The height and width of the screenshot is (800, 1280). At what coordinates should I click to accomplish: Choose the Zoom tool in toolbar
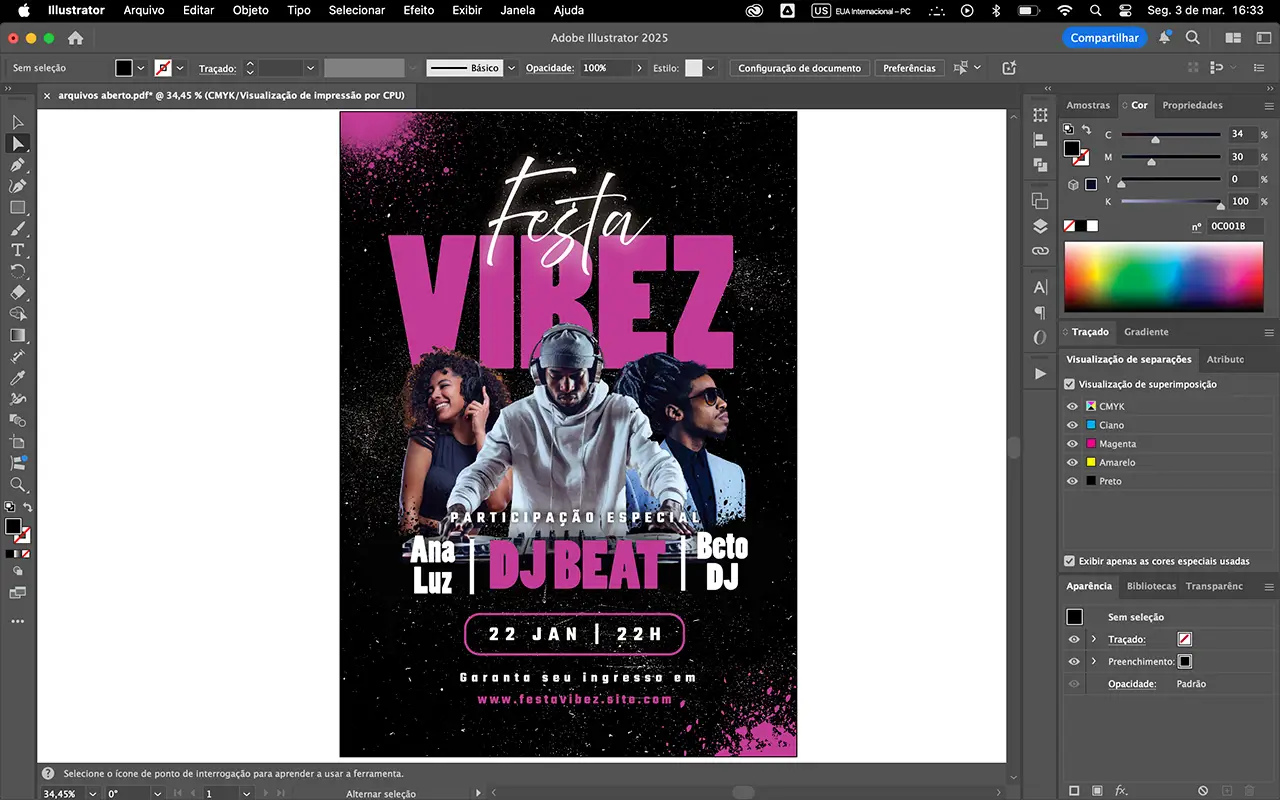click(17, 484)
